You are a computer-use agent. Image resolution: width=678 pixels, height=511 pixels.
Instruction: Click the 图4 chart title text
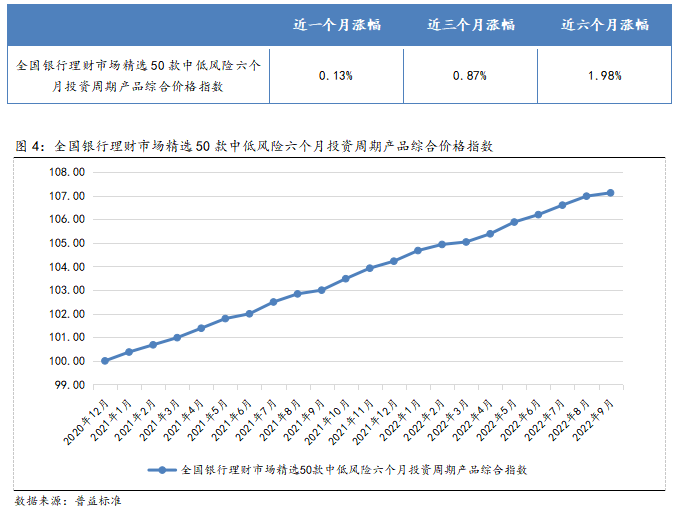pyautogui.click(x=255, y=146)
